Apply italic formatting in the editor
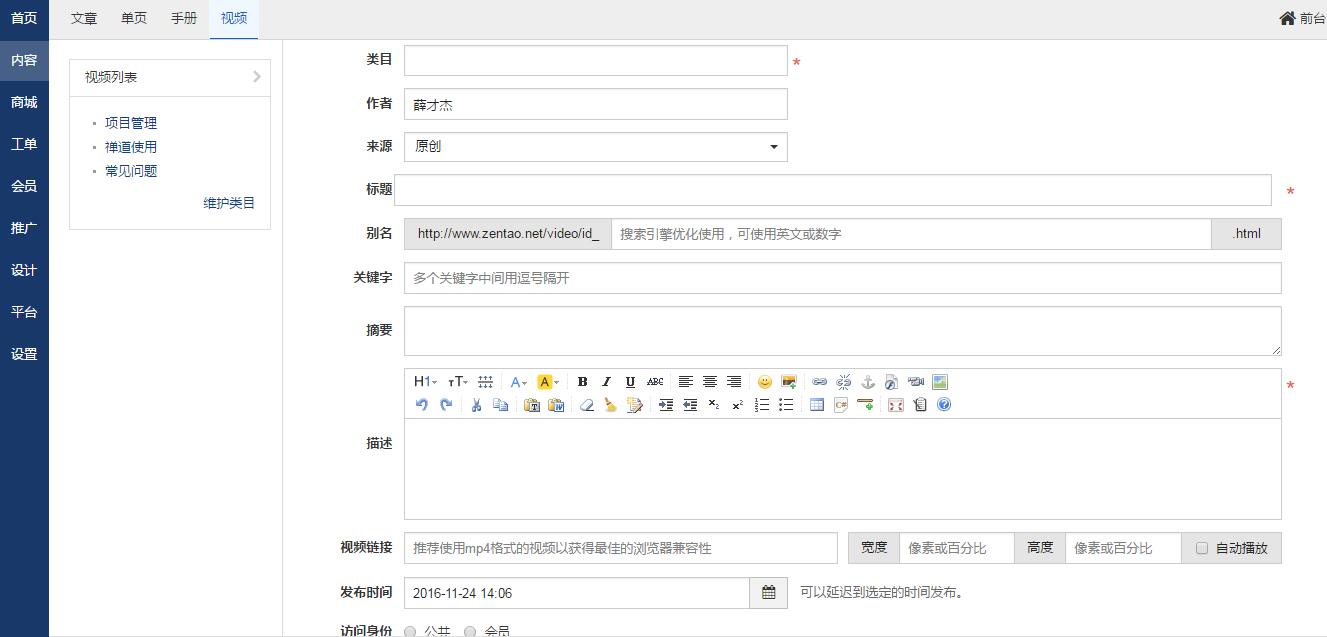The image size is (1327, 637). [606, 382]
